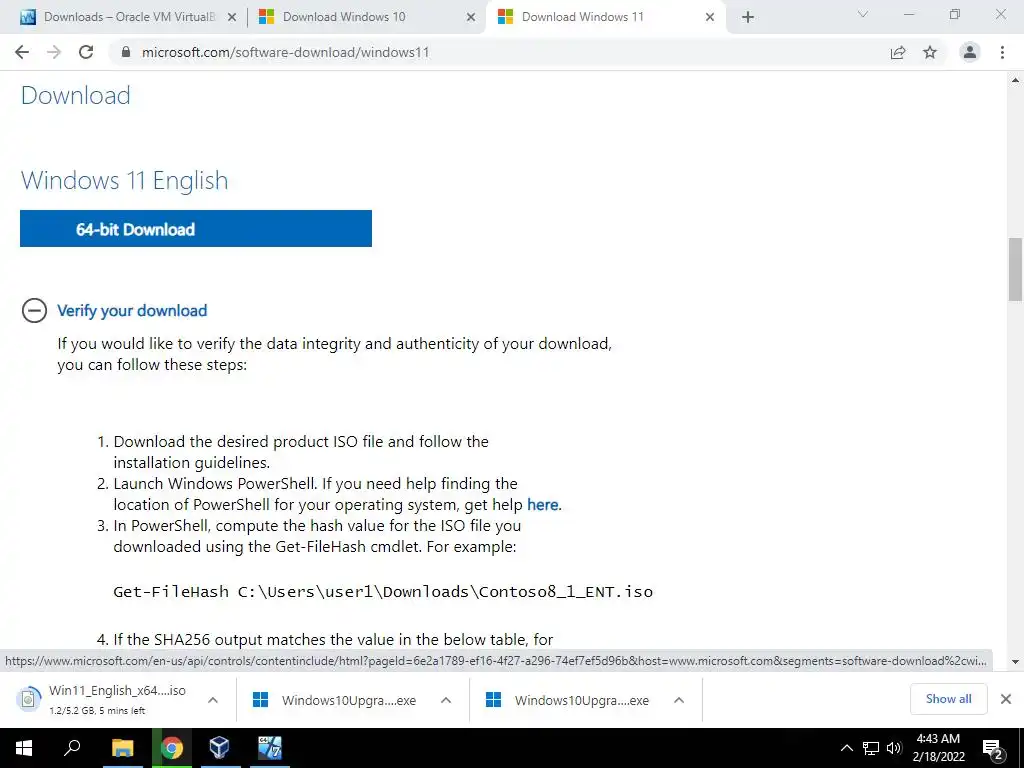Open a new tab with the plus button
Viewport: 1024px width, 768px height.
748,17
